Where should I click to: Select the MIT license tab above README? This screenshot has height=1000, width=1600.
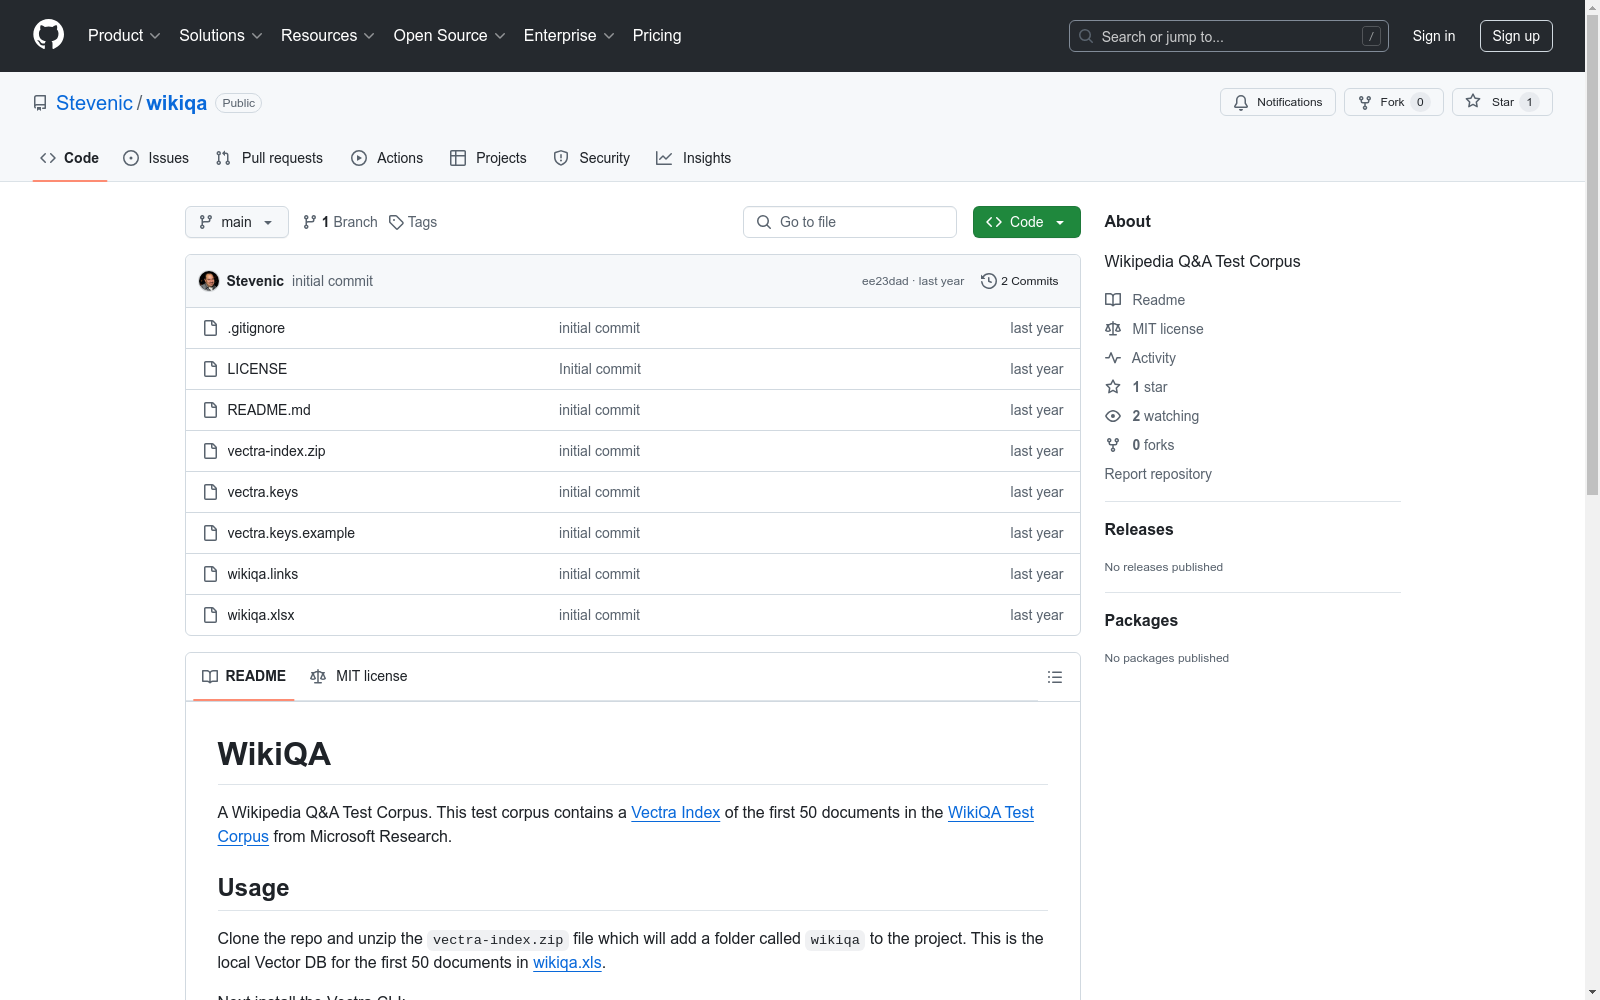[359, 676]
